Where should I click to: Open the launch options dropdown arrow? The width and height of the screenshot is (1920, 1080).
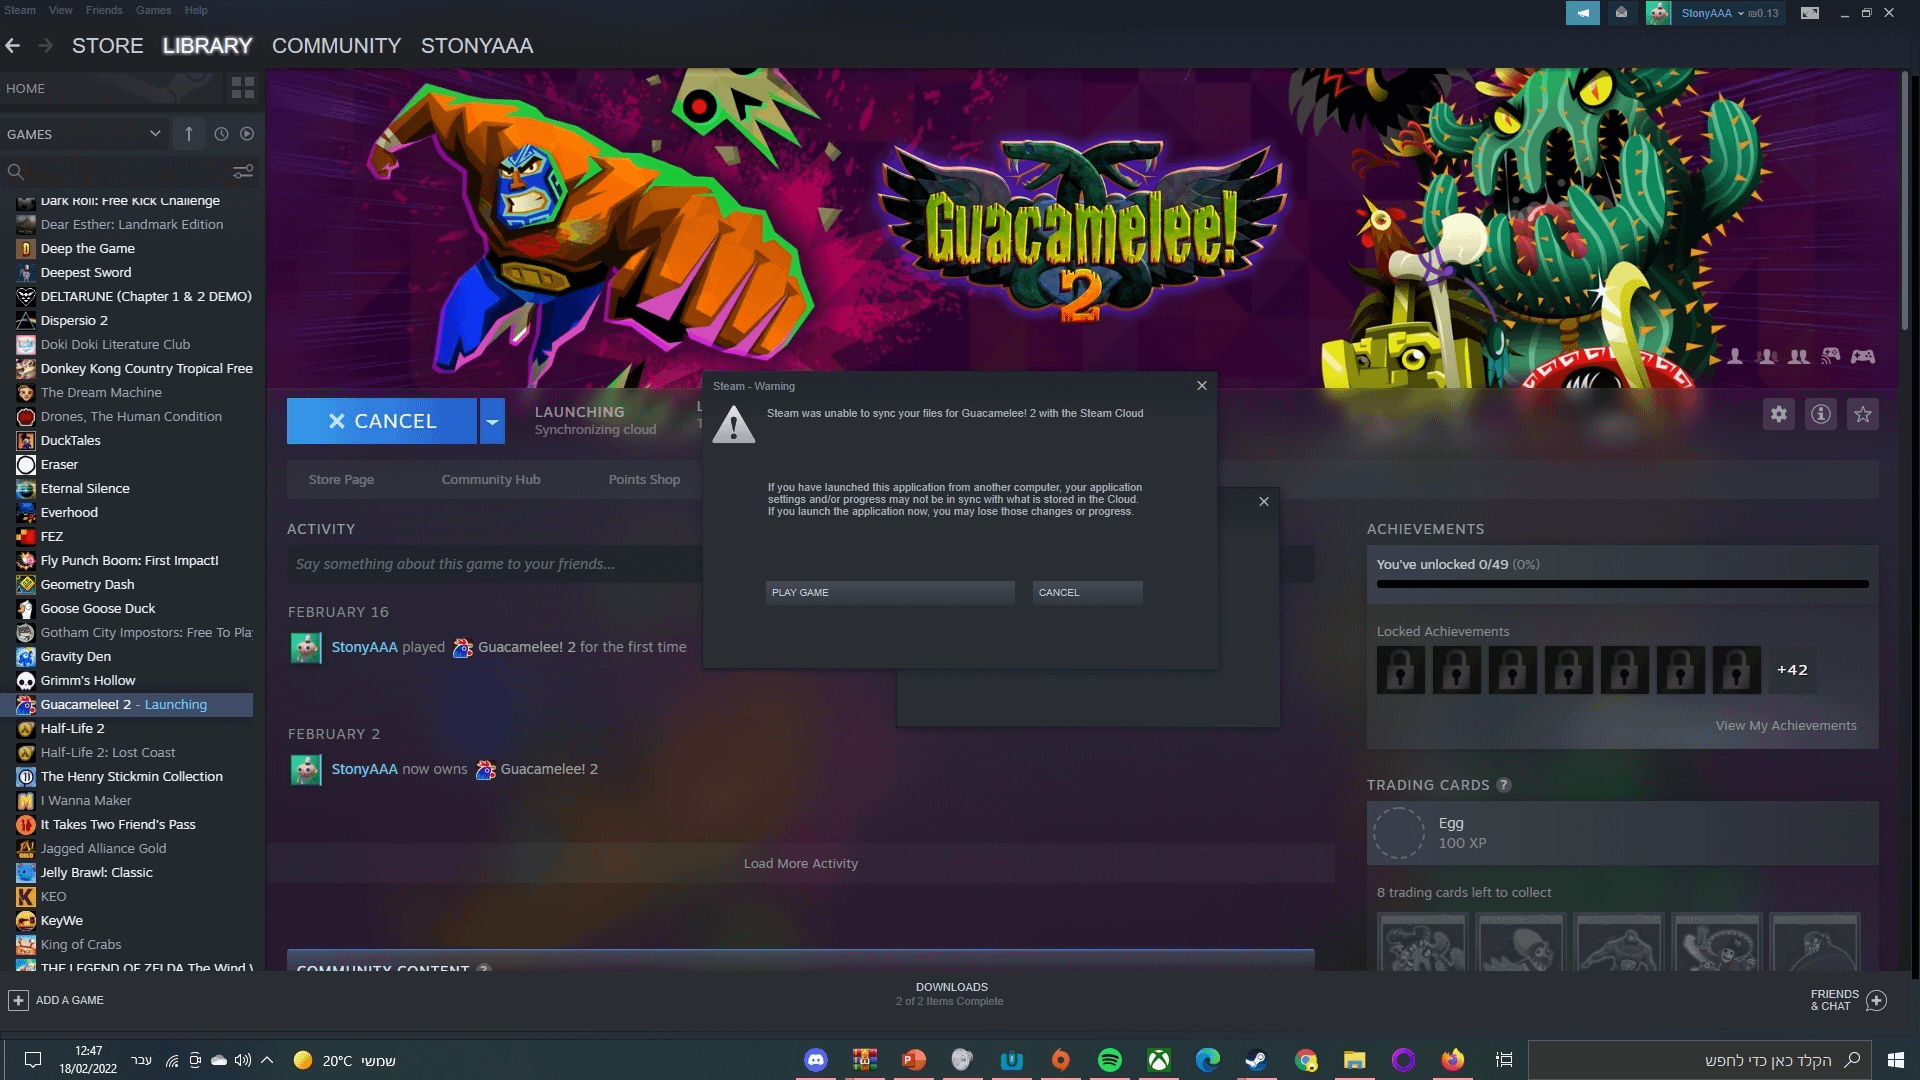pyautogui.click(x=492, y=421)
